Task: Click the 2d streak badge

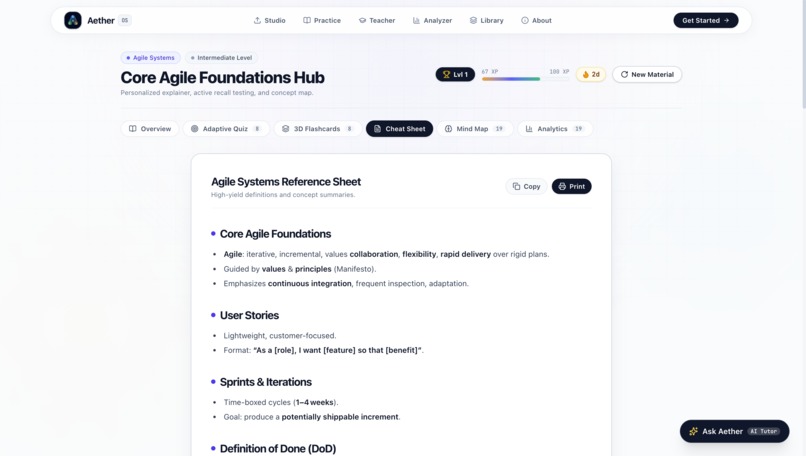Action: point(591,75)
